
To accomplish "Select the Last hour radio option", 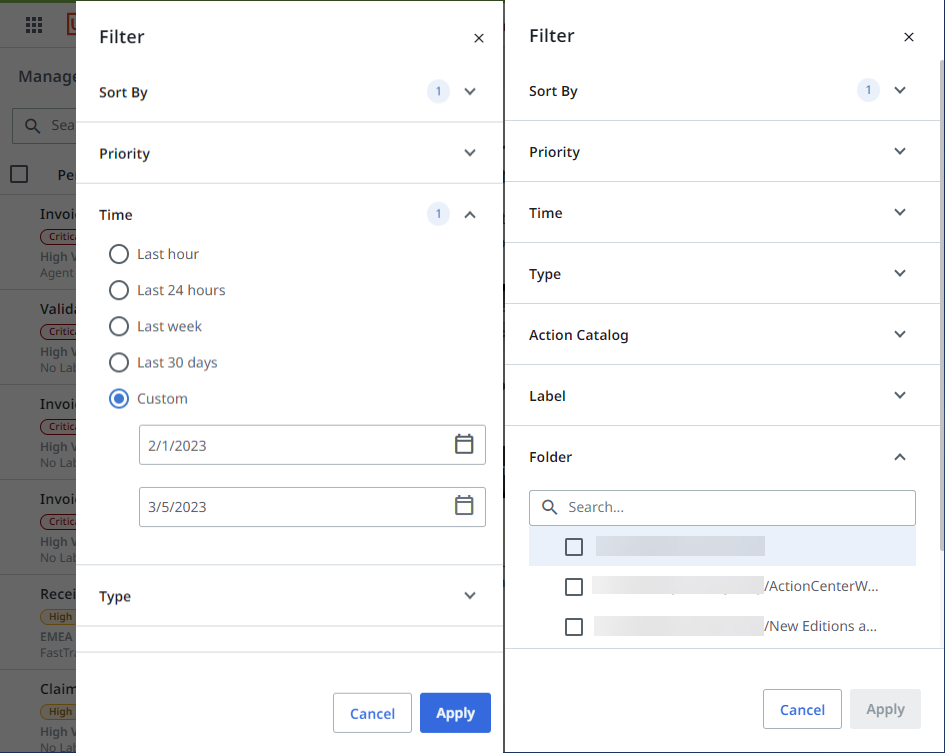I will 119,254.
